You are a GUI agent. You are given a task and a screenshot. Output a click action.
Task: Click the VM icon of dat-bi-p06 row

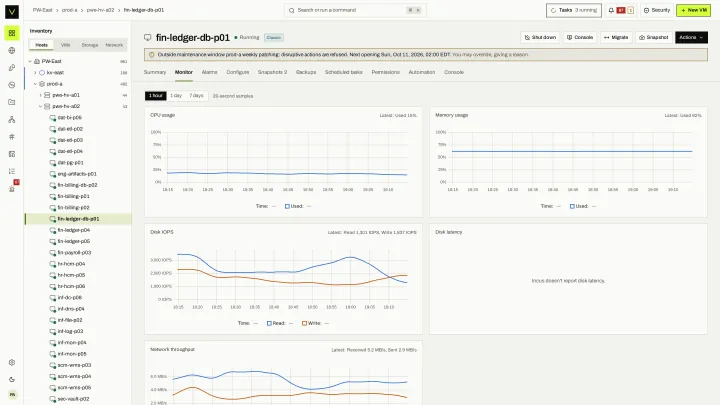tap(52, 118)
